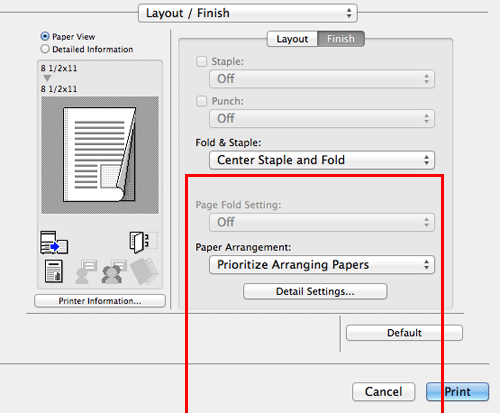Screen dimensions: 500x413
Task: Open the Punch Off dropdown
Action: pyautogui.click(x=322, y=118)
